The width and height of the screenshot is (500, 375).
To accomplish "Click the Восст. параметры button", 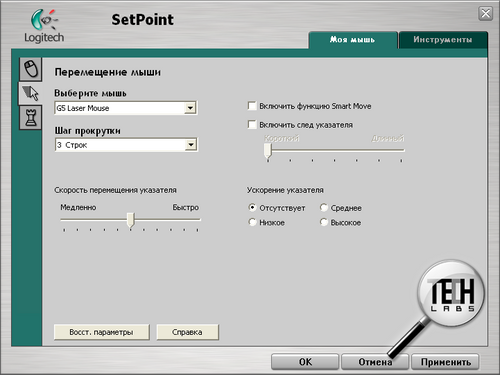I will click(x=101, y=332).
